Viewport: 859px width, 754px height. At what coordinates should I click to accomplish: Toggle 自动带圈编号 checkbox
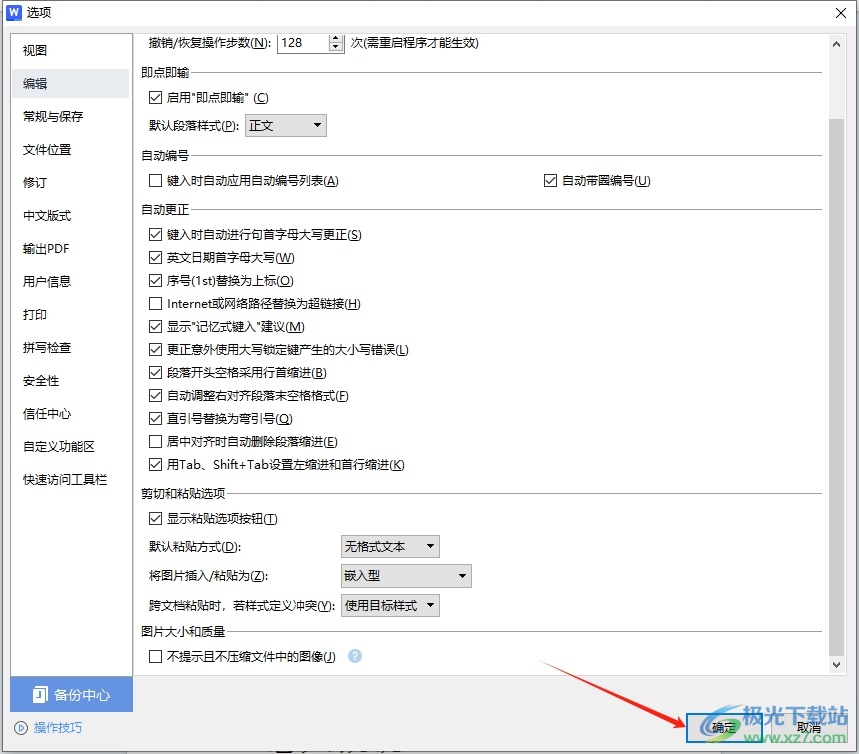550,180
